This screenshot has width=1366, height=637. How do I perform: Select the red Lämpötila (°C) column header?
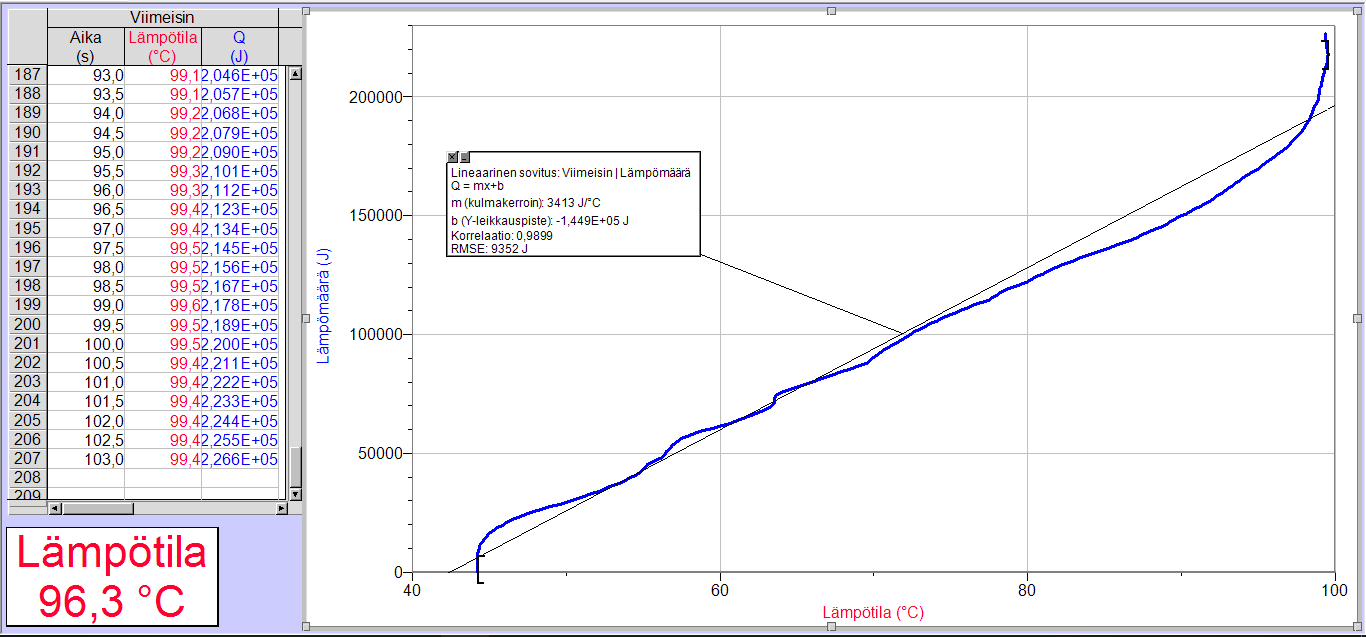point(162,46)
